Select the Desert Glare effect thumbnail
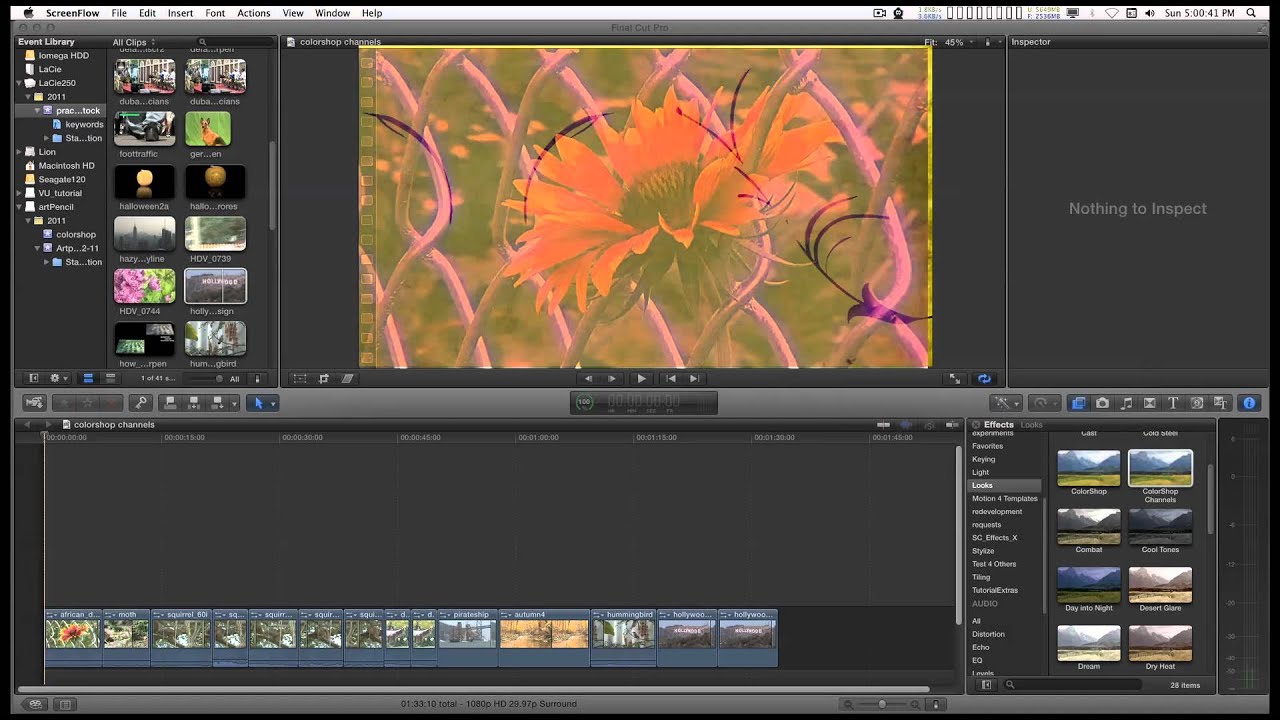This screenshot has width=1280, height=720. 1160,585
